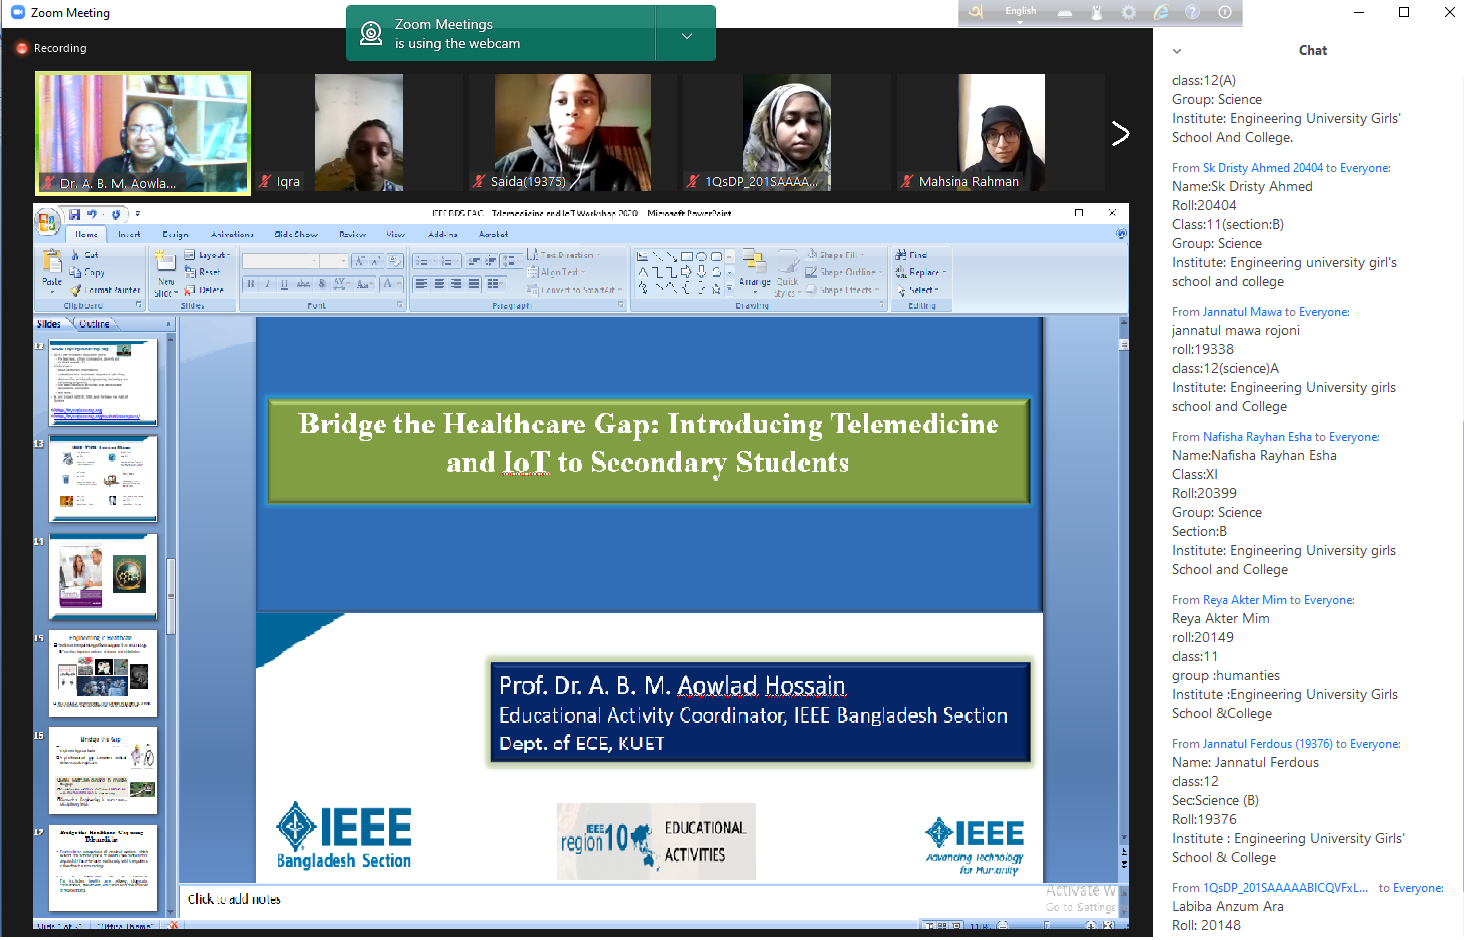Show next page of Zoom video participants
The image size is (1464, 940).
[x=1121, y=133]
